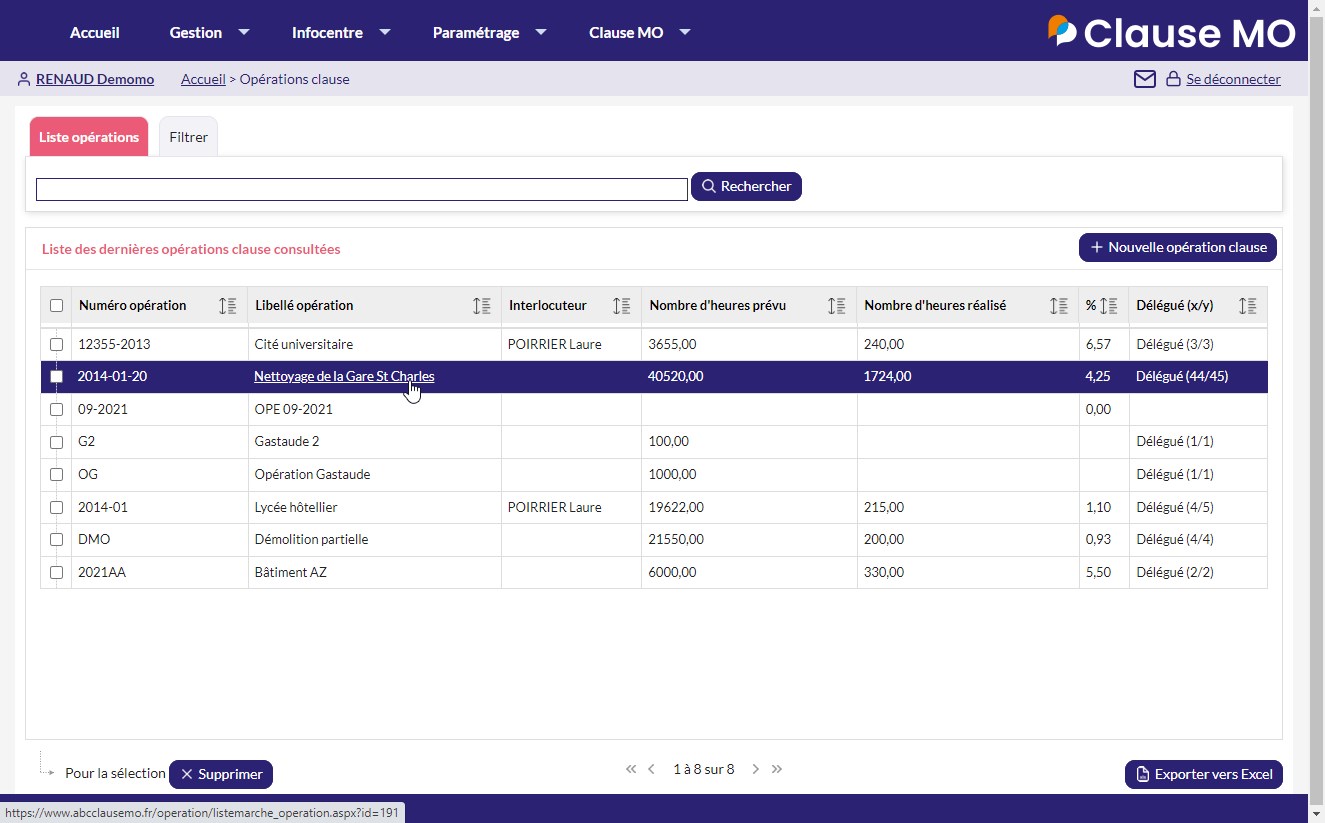
Task: Click the Accueil breadcrumb link
Action: click(203, 79)
